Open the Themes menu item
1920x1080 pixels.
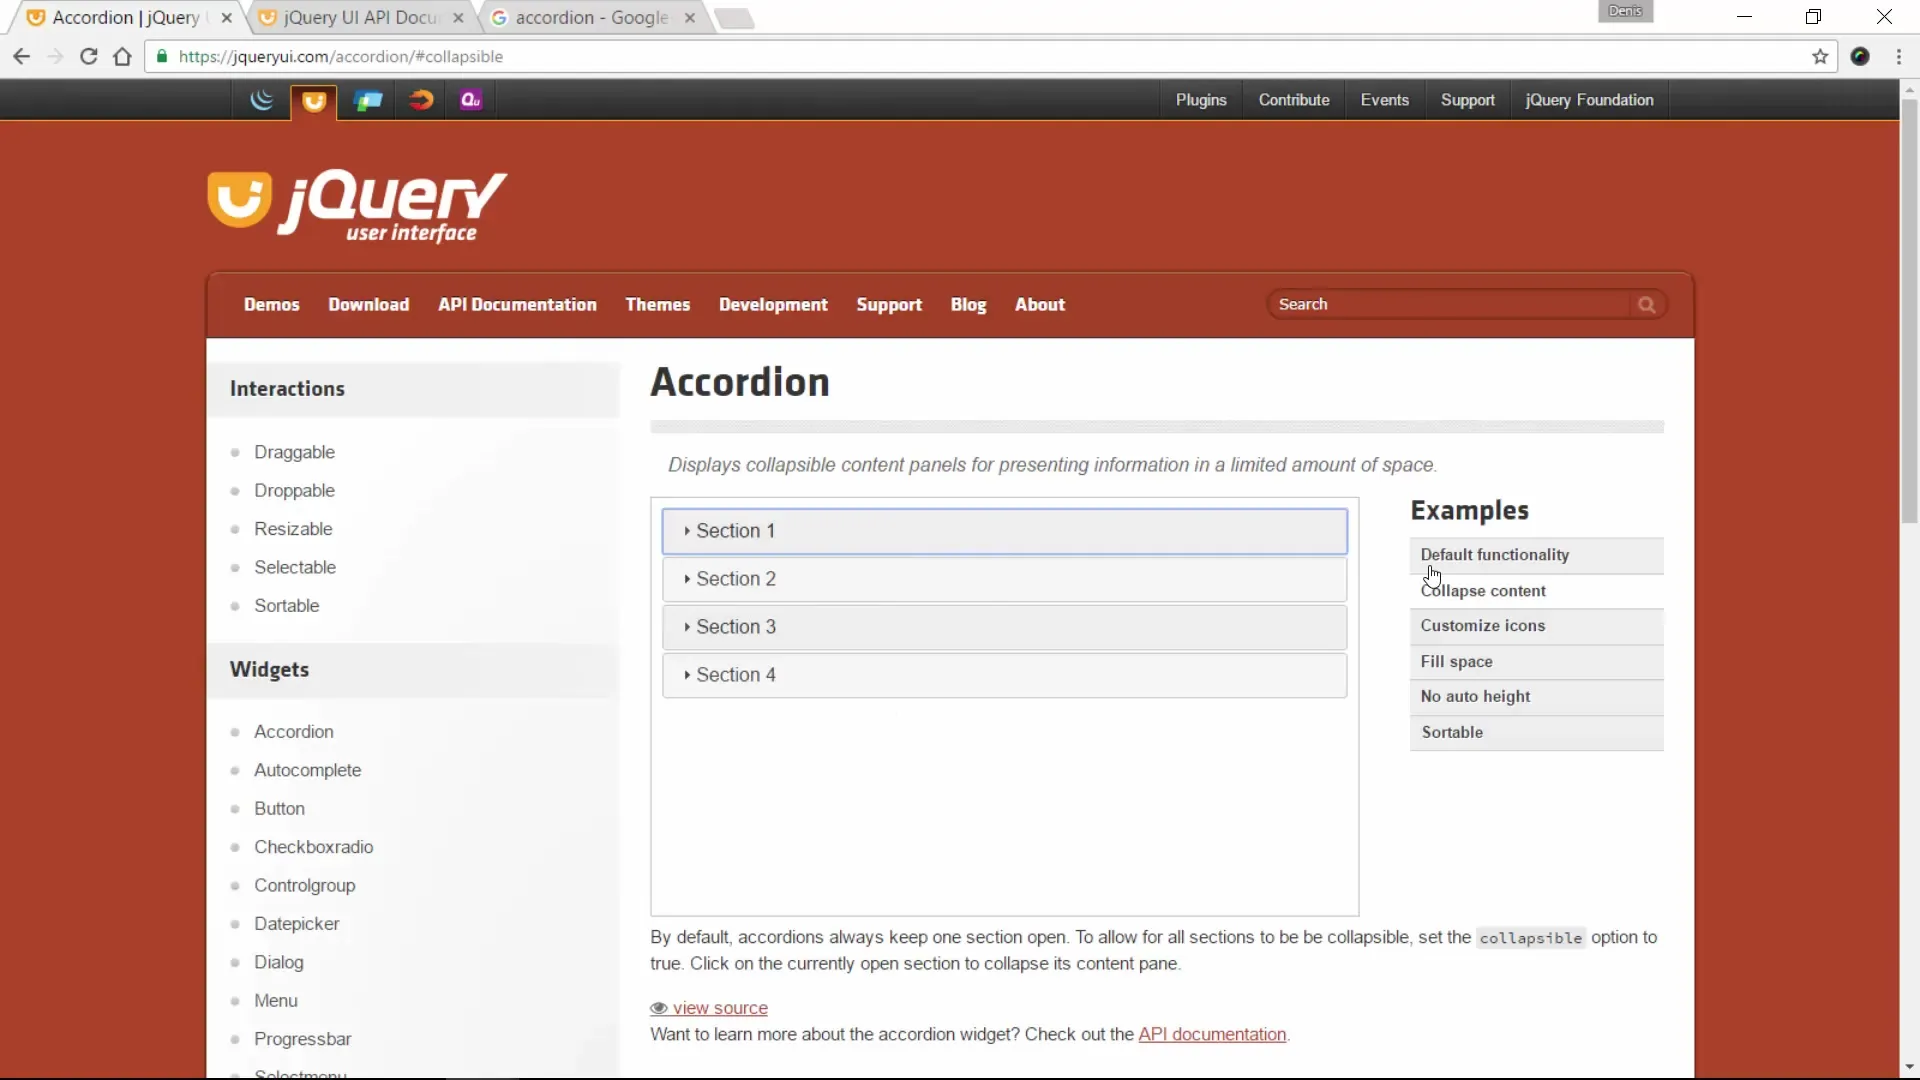tap(658, 305)
